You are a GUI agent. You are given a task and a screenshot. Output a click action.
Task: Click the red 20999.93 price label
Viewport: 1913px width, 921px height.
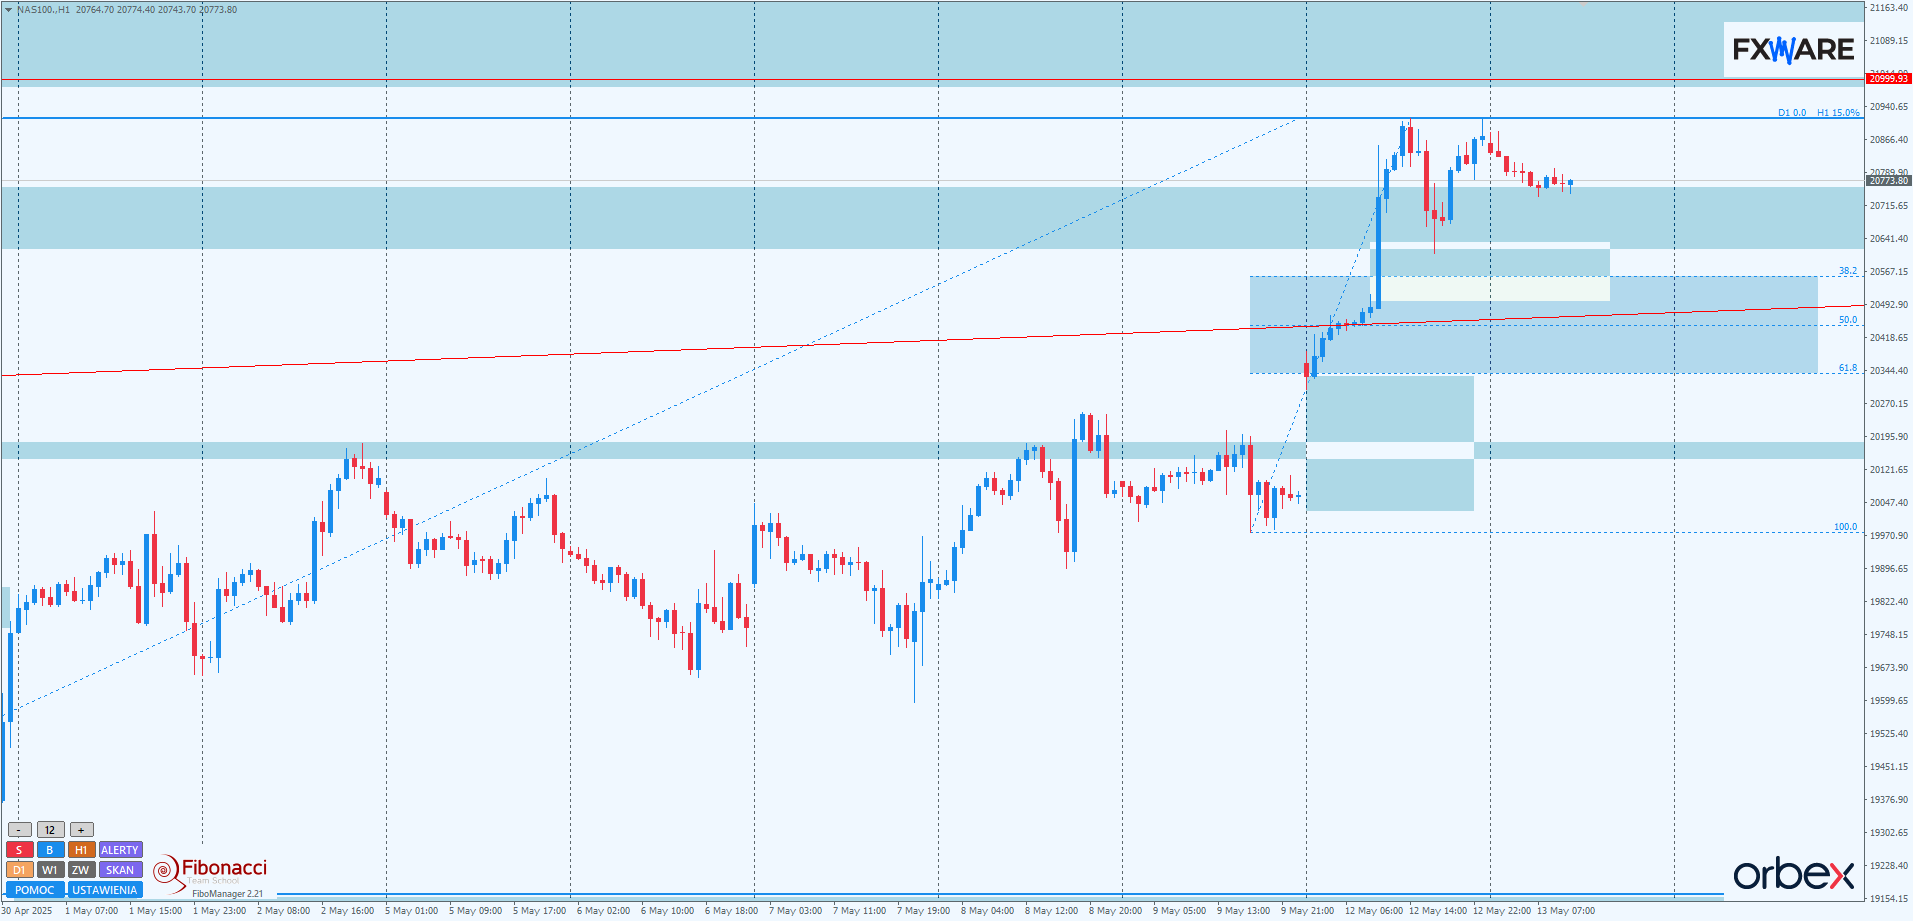click(x=1888, y=79)
